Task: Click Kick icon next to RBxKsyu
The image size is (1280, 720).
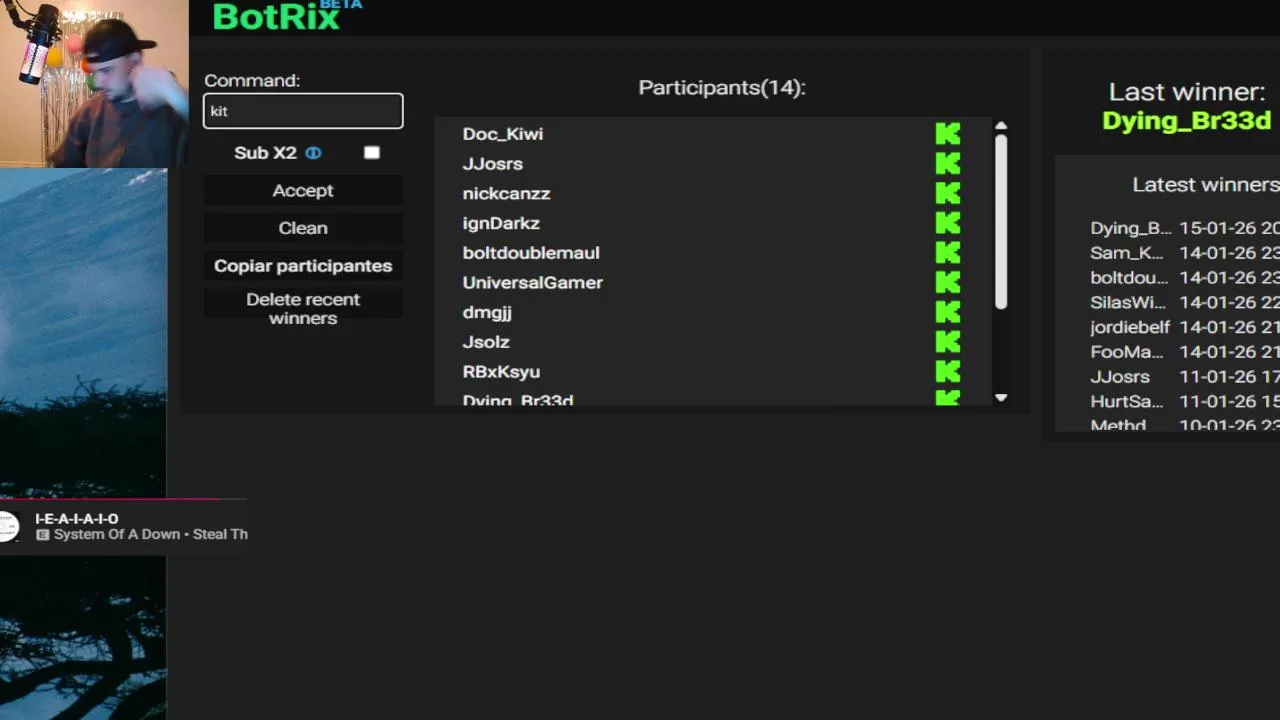Action: click(x=948, y=371)
